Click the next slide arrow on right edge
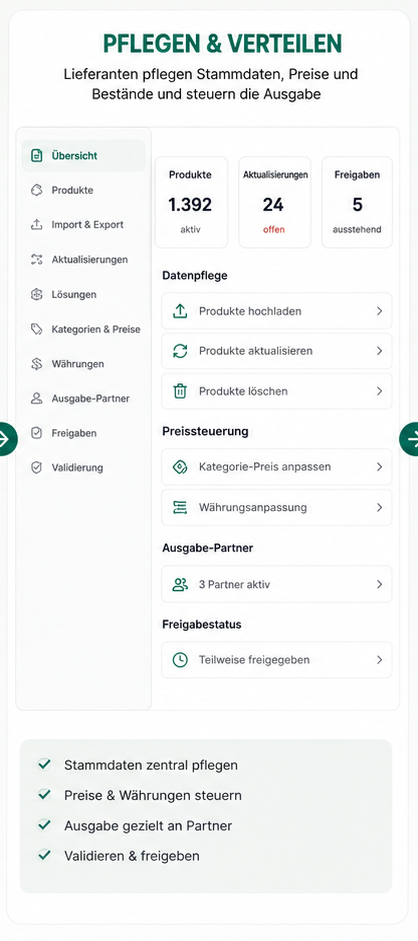418x941 pixels. tap(410, 439)
